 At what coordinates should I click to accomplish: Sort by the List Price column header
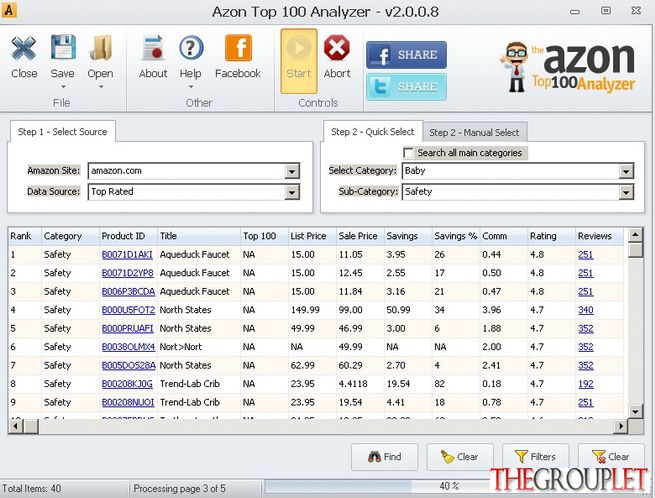coord(312,236)
